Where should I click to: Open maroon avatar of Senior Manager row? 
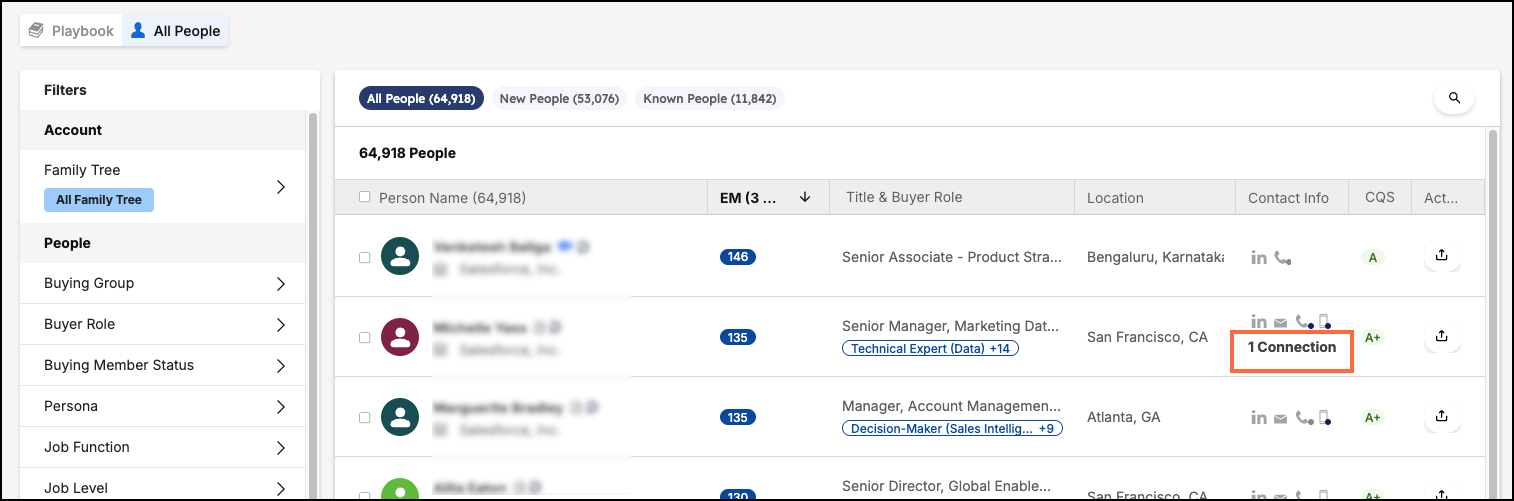[400, 337]
